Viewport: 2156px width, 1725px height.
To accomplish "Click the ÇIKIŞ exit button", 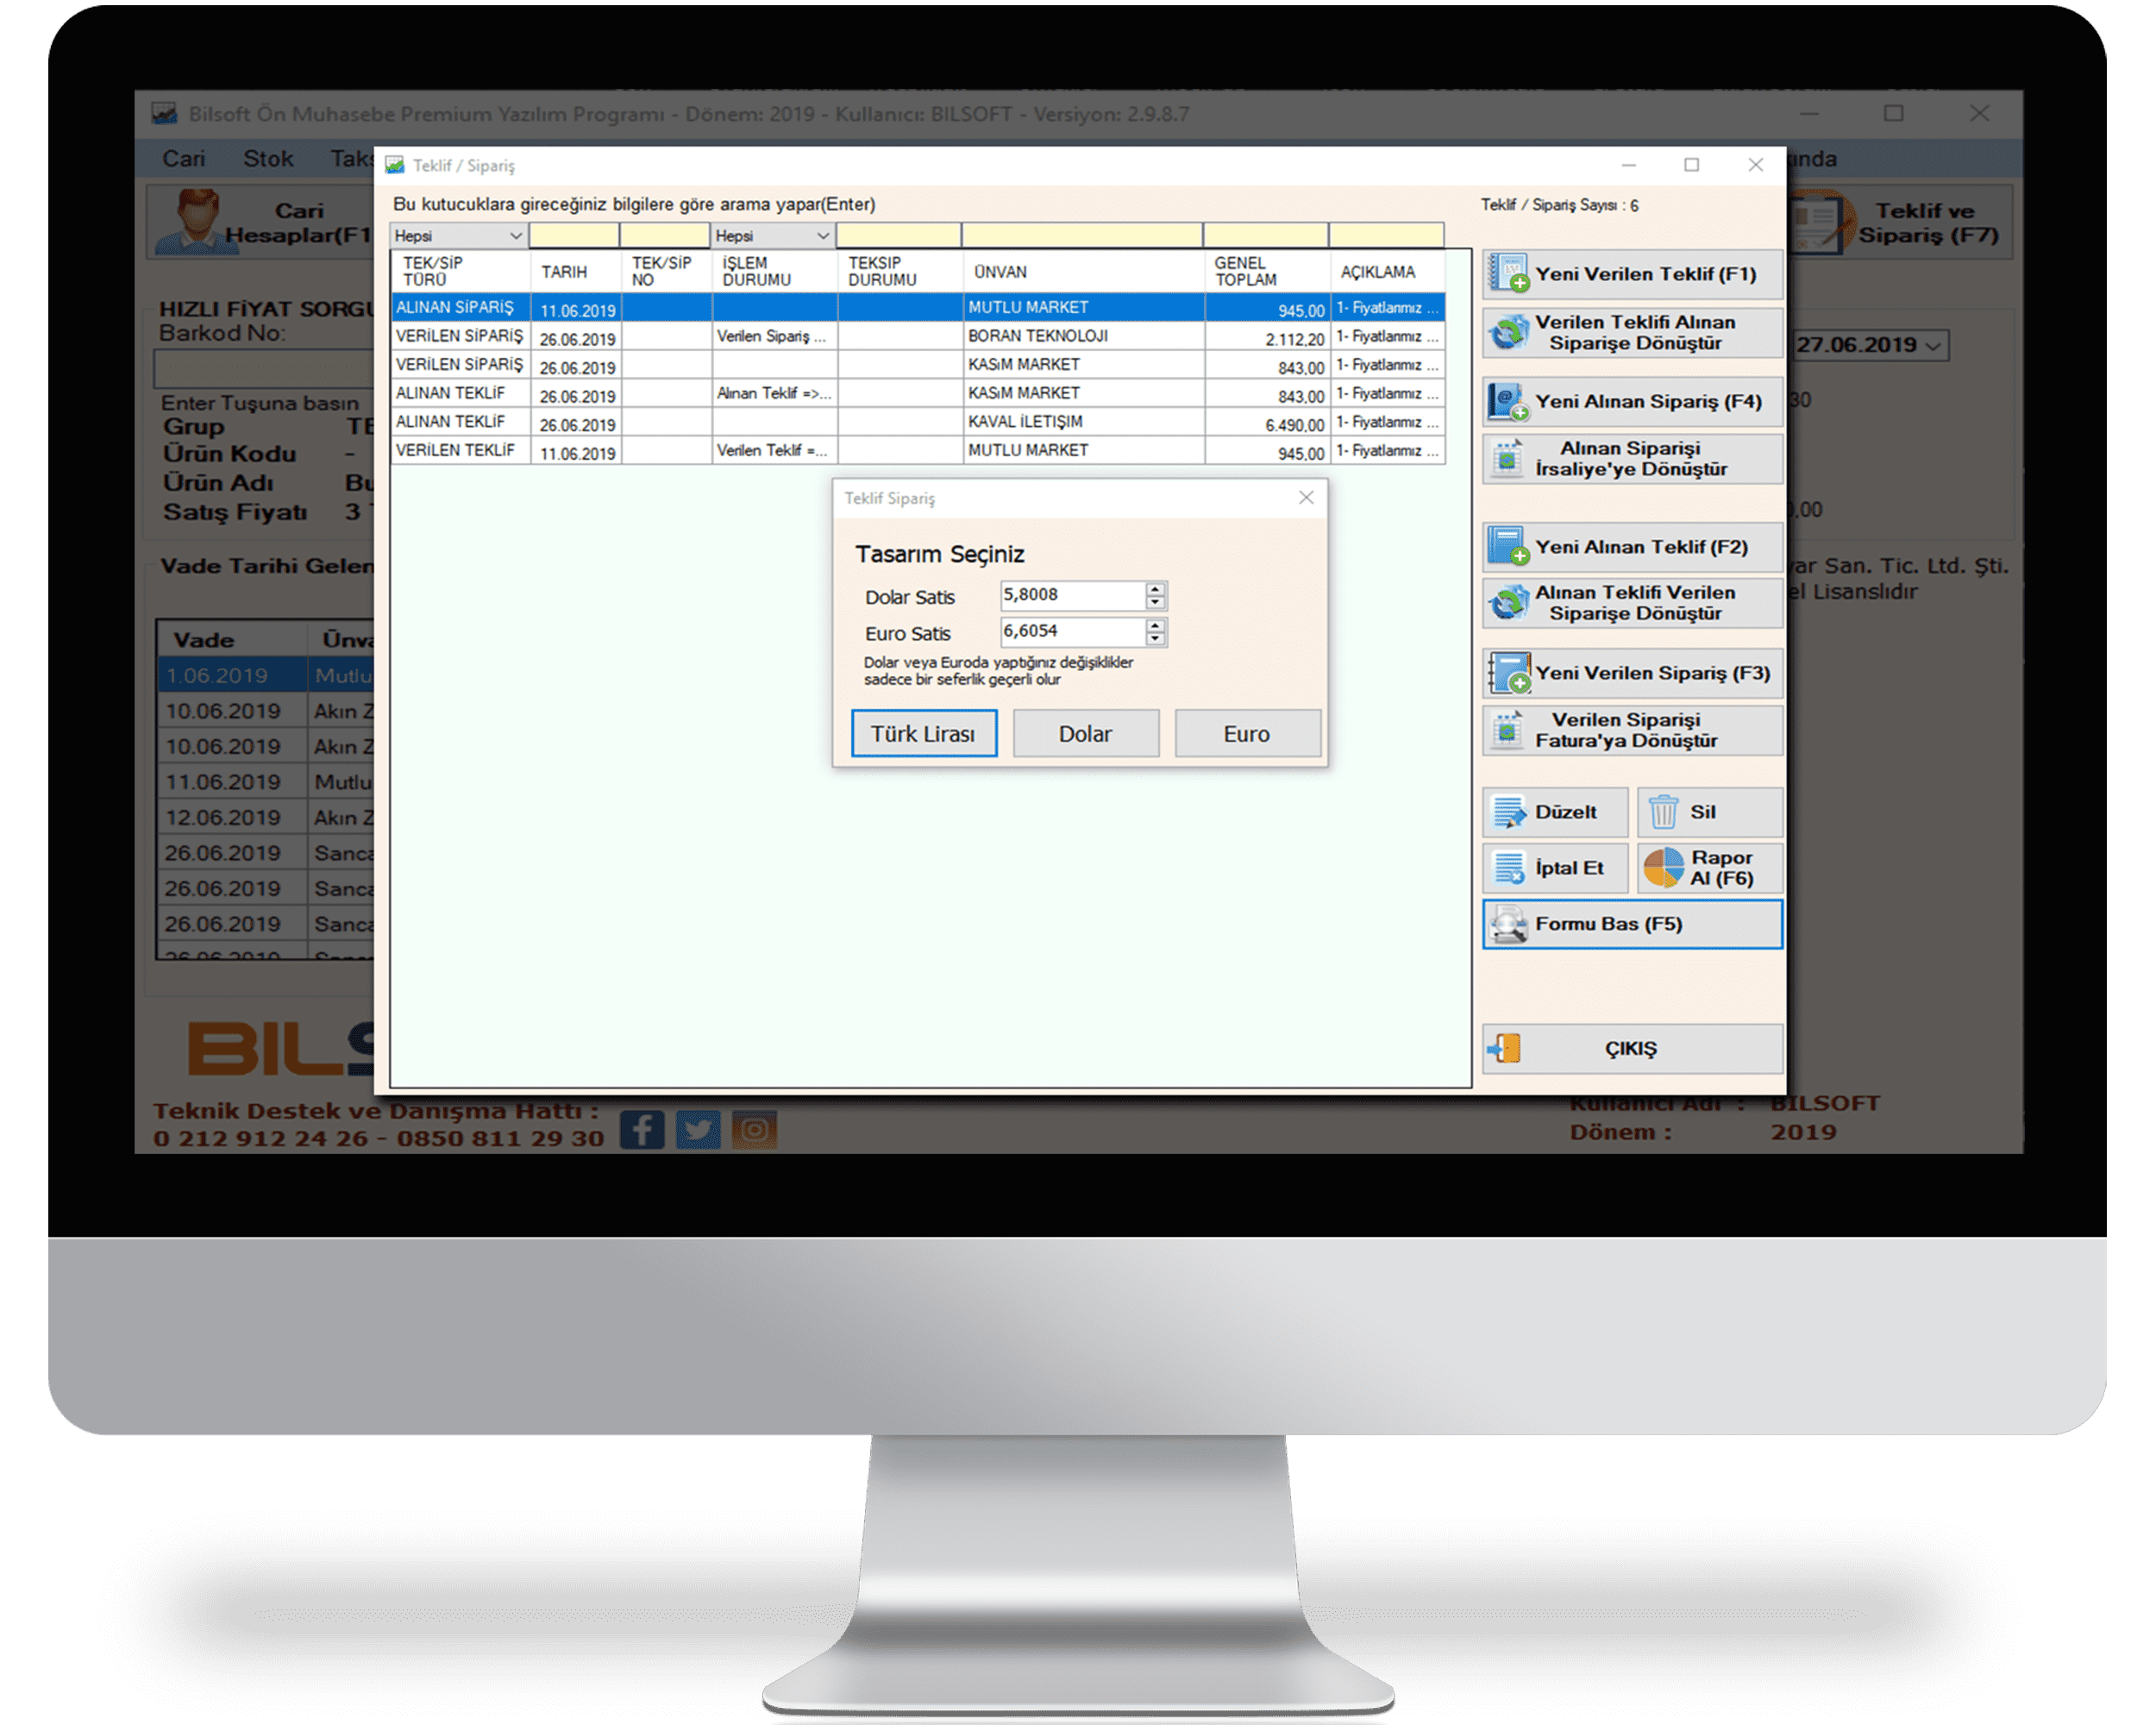I will 1631,1049.
